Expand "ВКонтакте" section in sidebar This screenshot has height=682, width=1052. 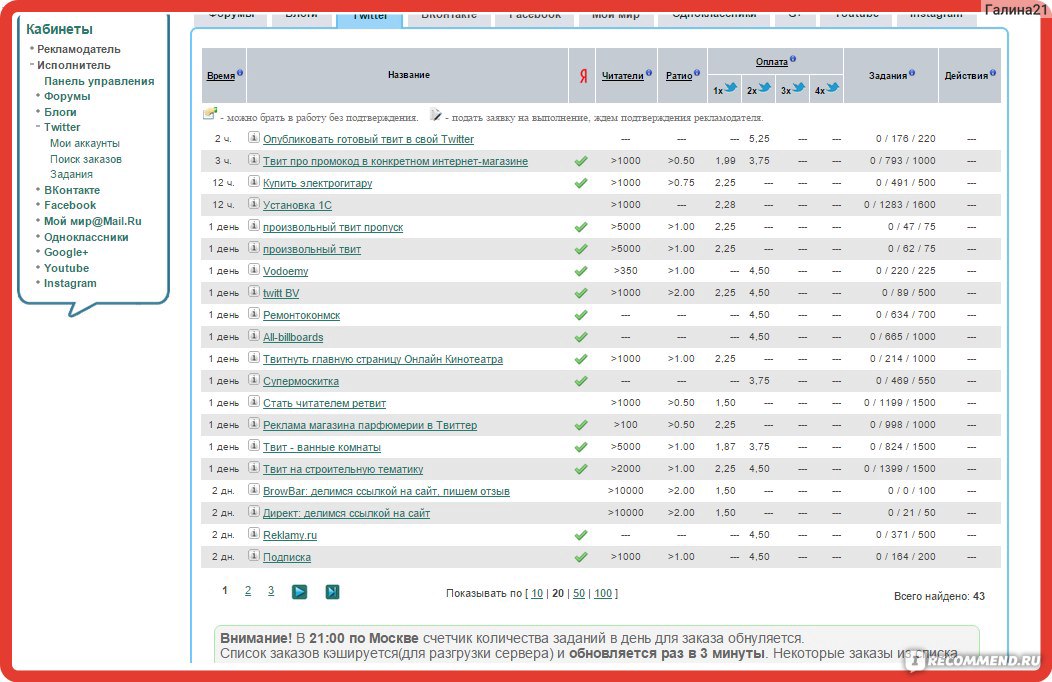click(x=72, y=190)
